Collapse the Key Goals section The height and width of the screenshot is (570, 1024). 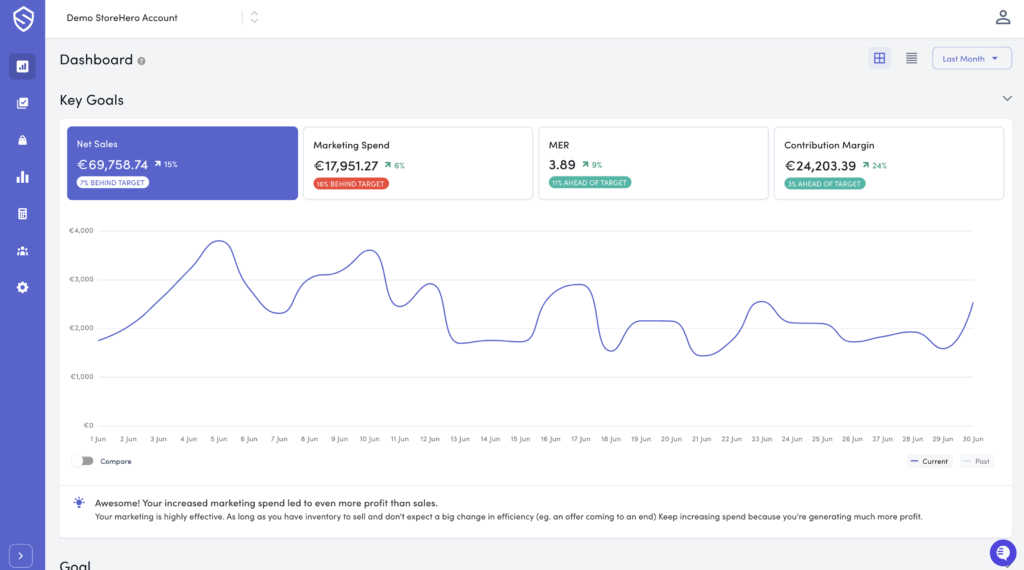tap(1007, 99)
